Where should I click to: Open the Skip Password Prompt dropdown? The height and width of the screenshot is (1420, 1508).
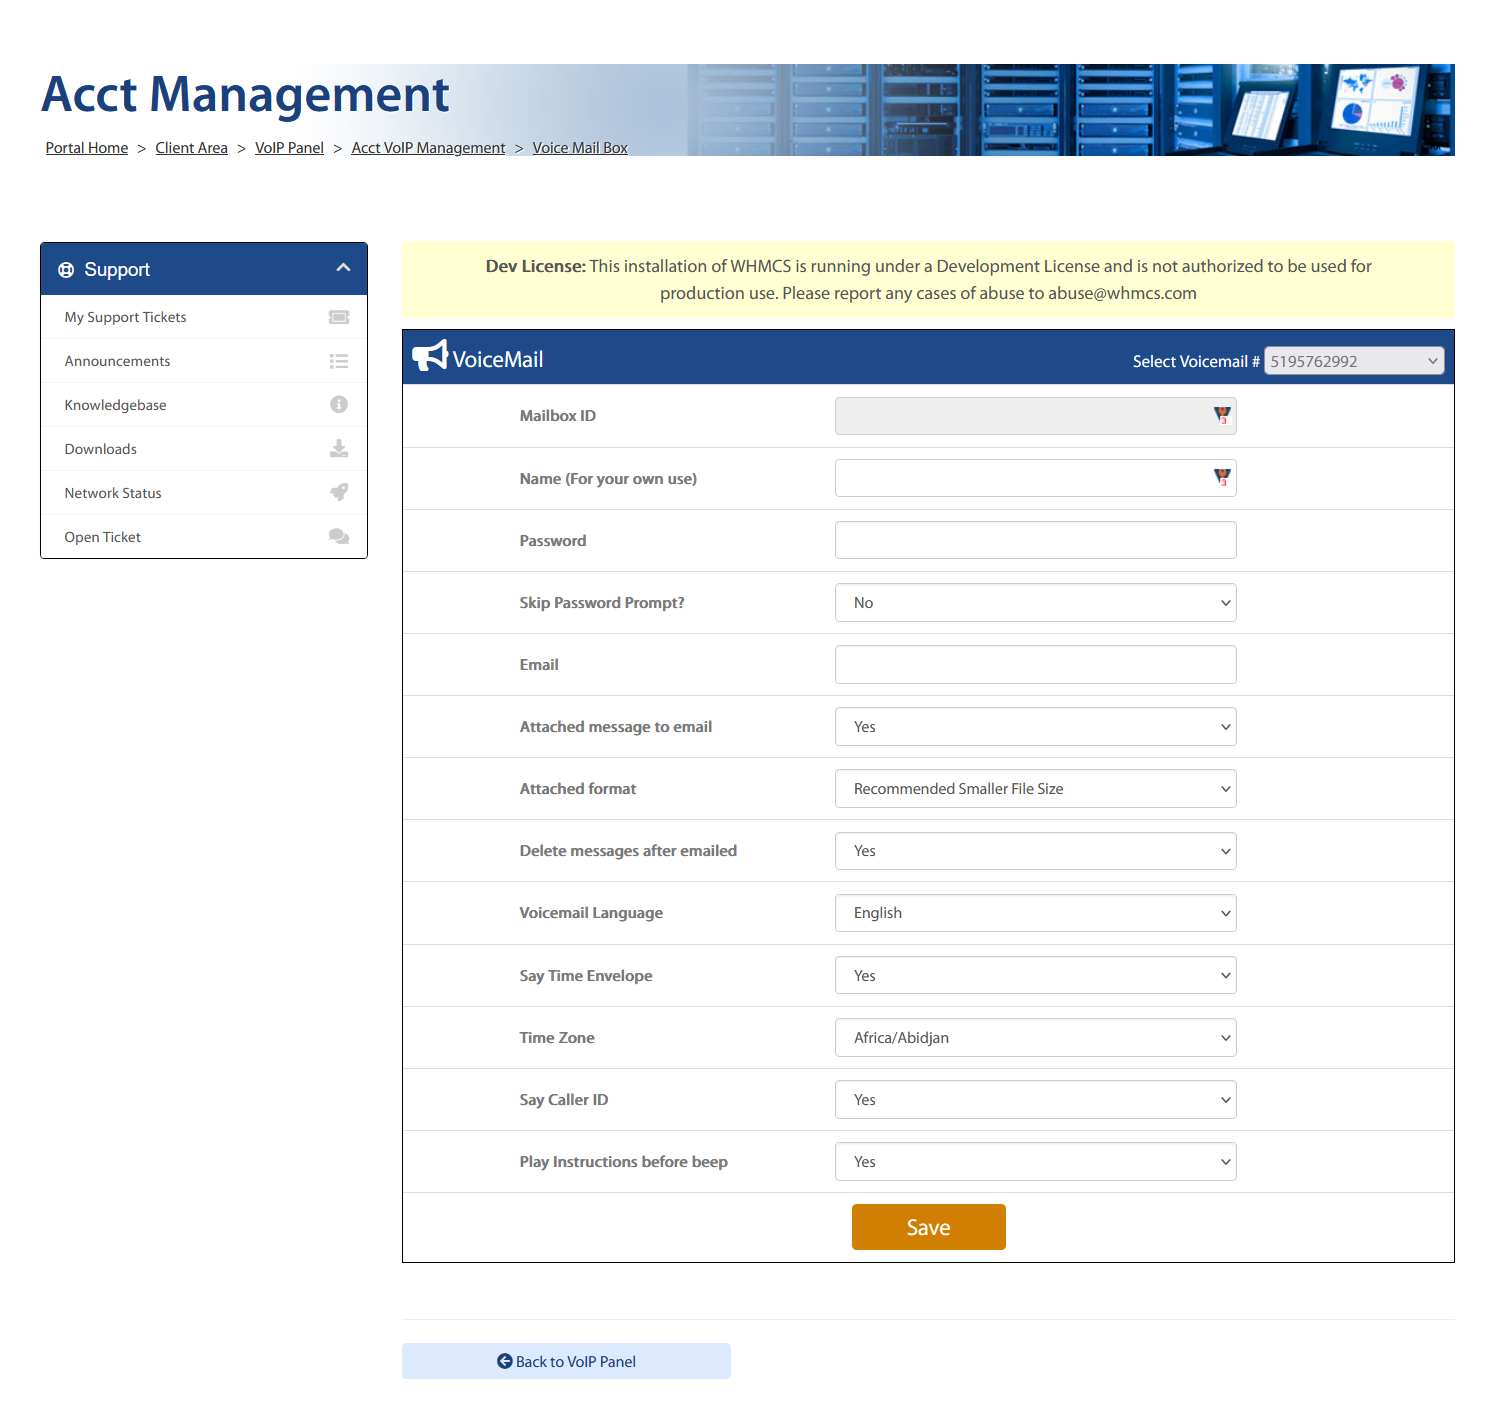[1035, 603]
